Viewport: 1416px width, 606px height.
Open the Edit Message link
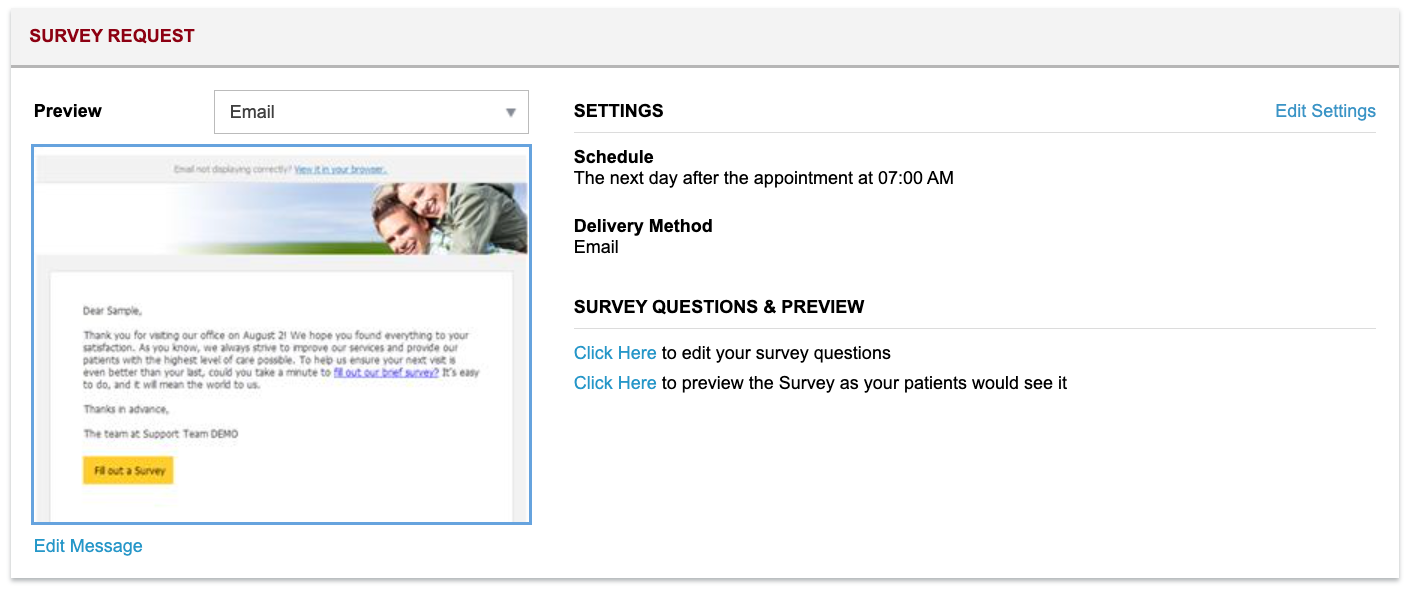pos(88,546)
